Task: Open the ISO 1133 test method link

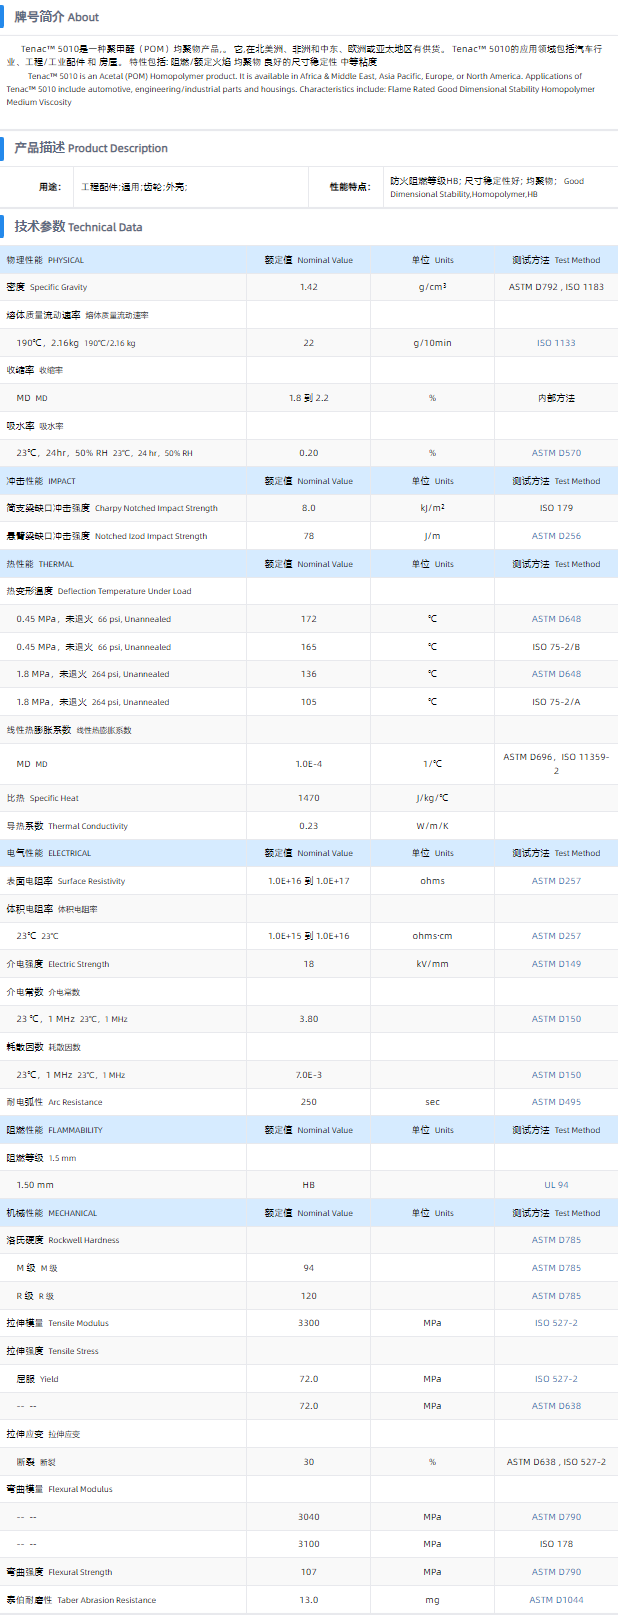Action: pos(556,343)
